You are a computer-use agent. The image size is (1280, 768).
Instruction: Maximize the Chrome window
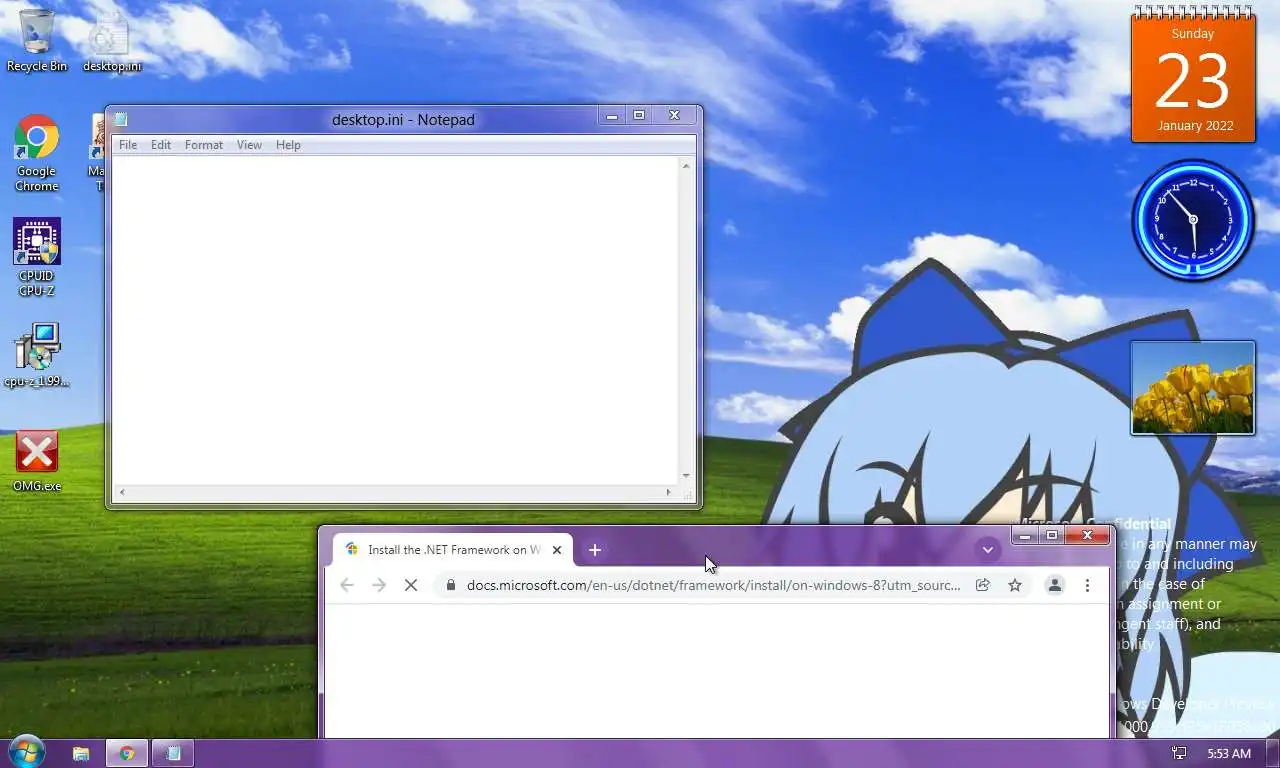(1052, 536)
